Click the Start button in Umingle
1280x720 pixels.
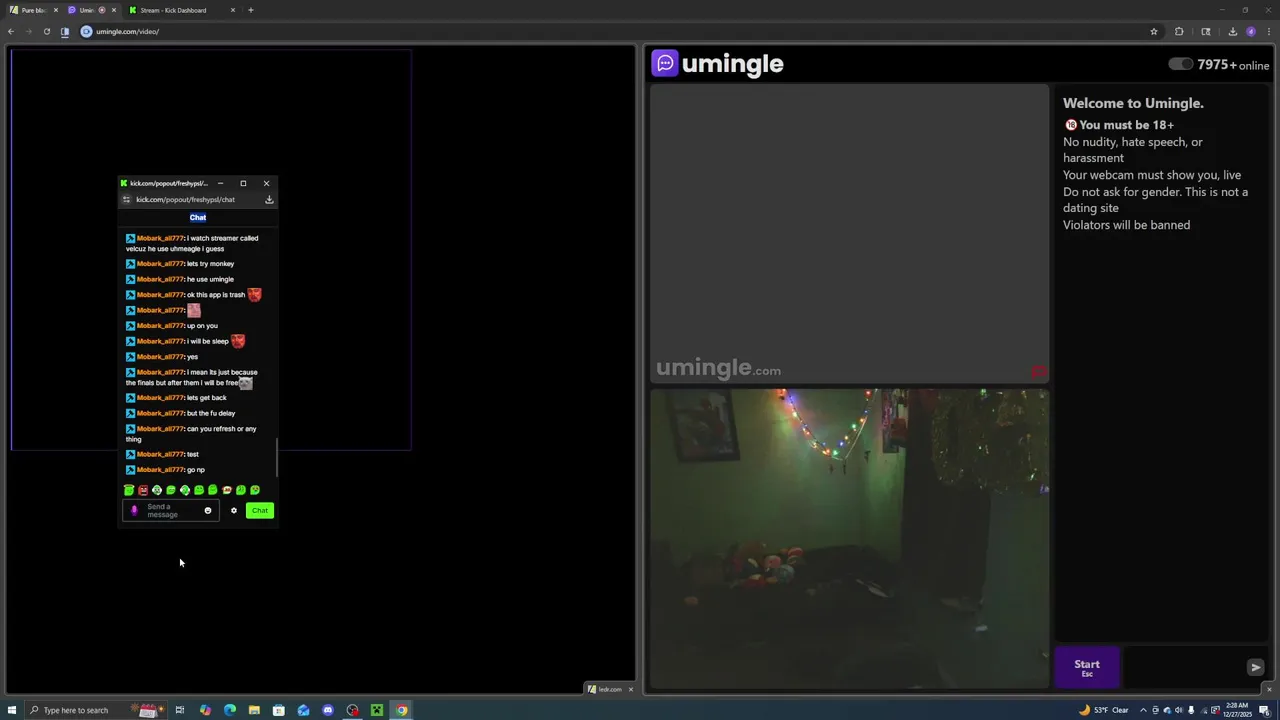point(1087,667)
